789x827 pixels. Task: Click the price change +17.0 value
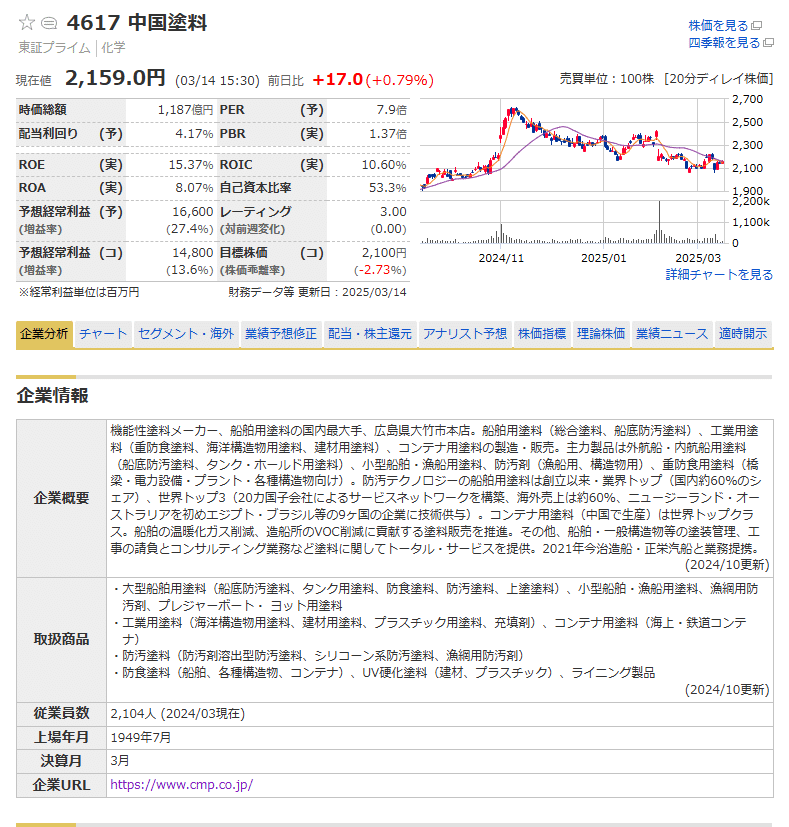coord(338,80)
